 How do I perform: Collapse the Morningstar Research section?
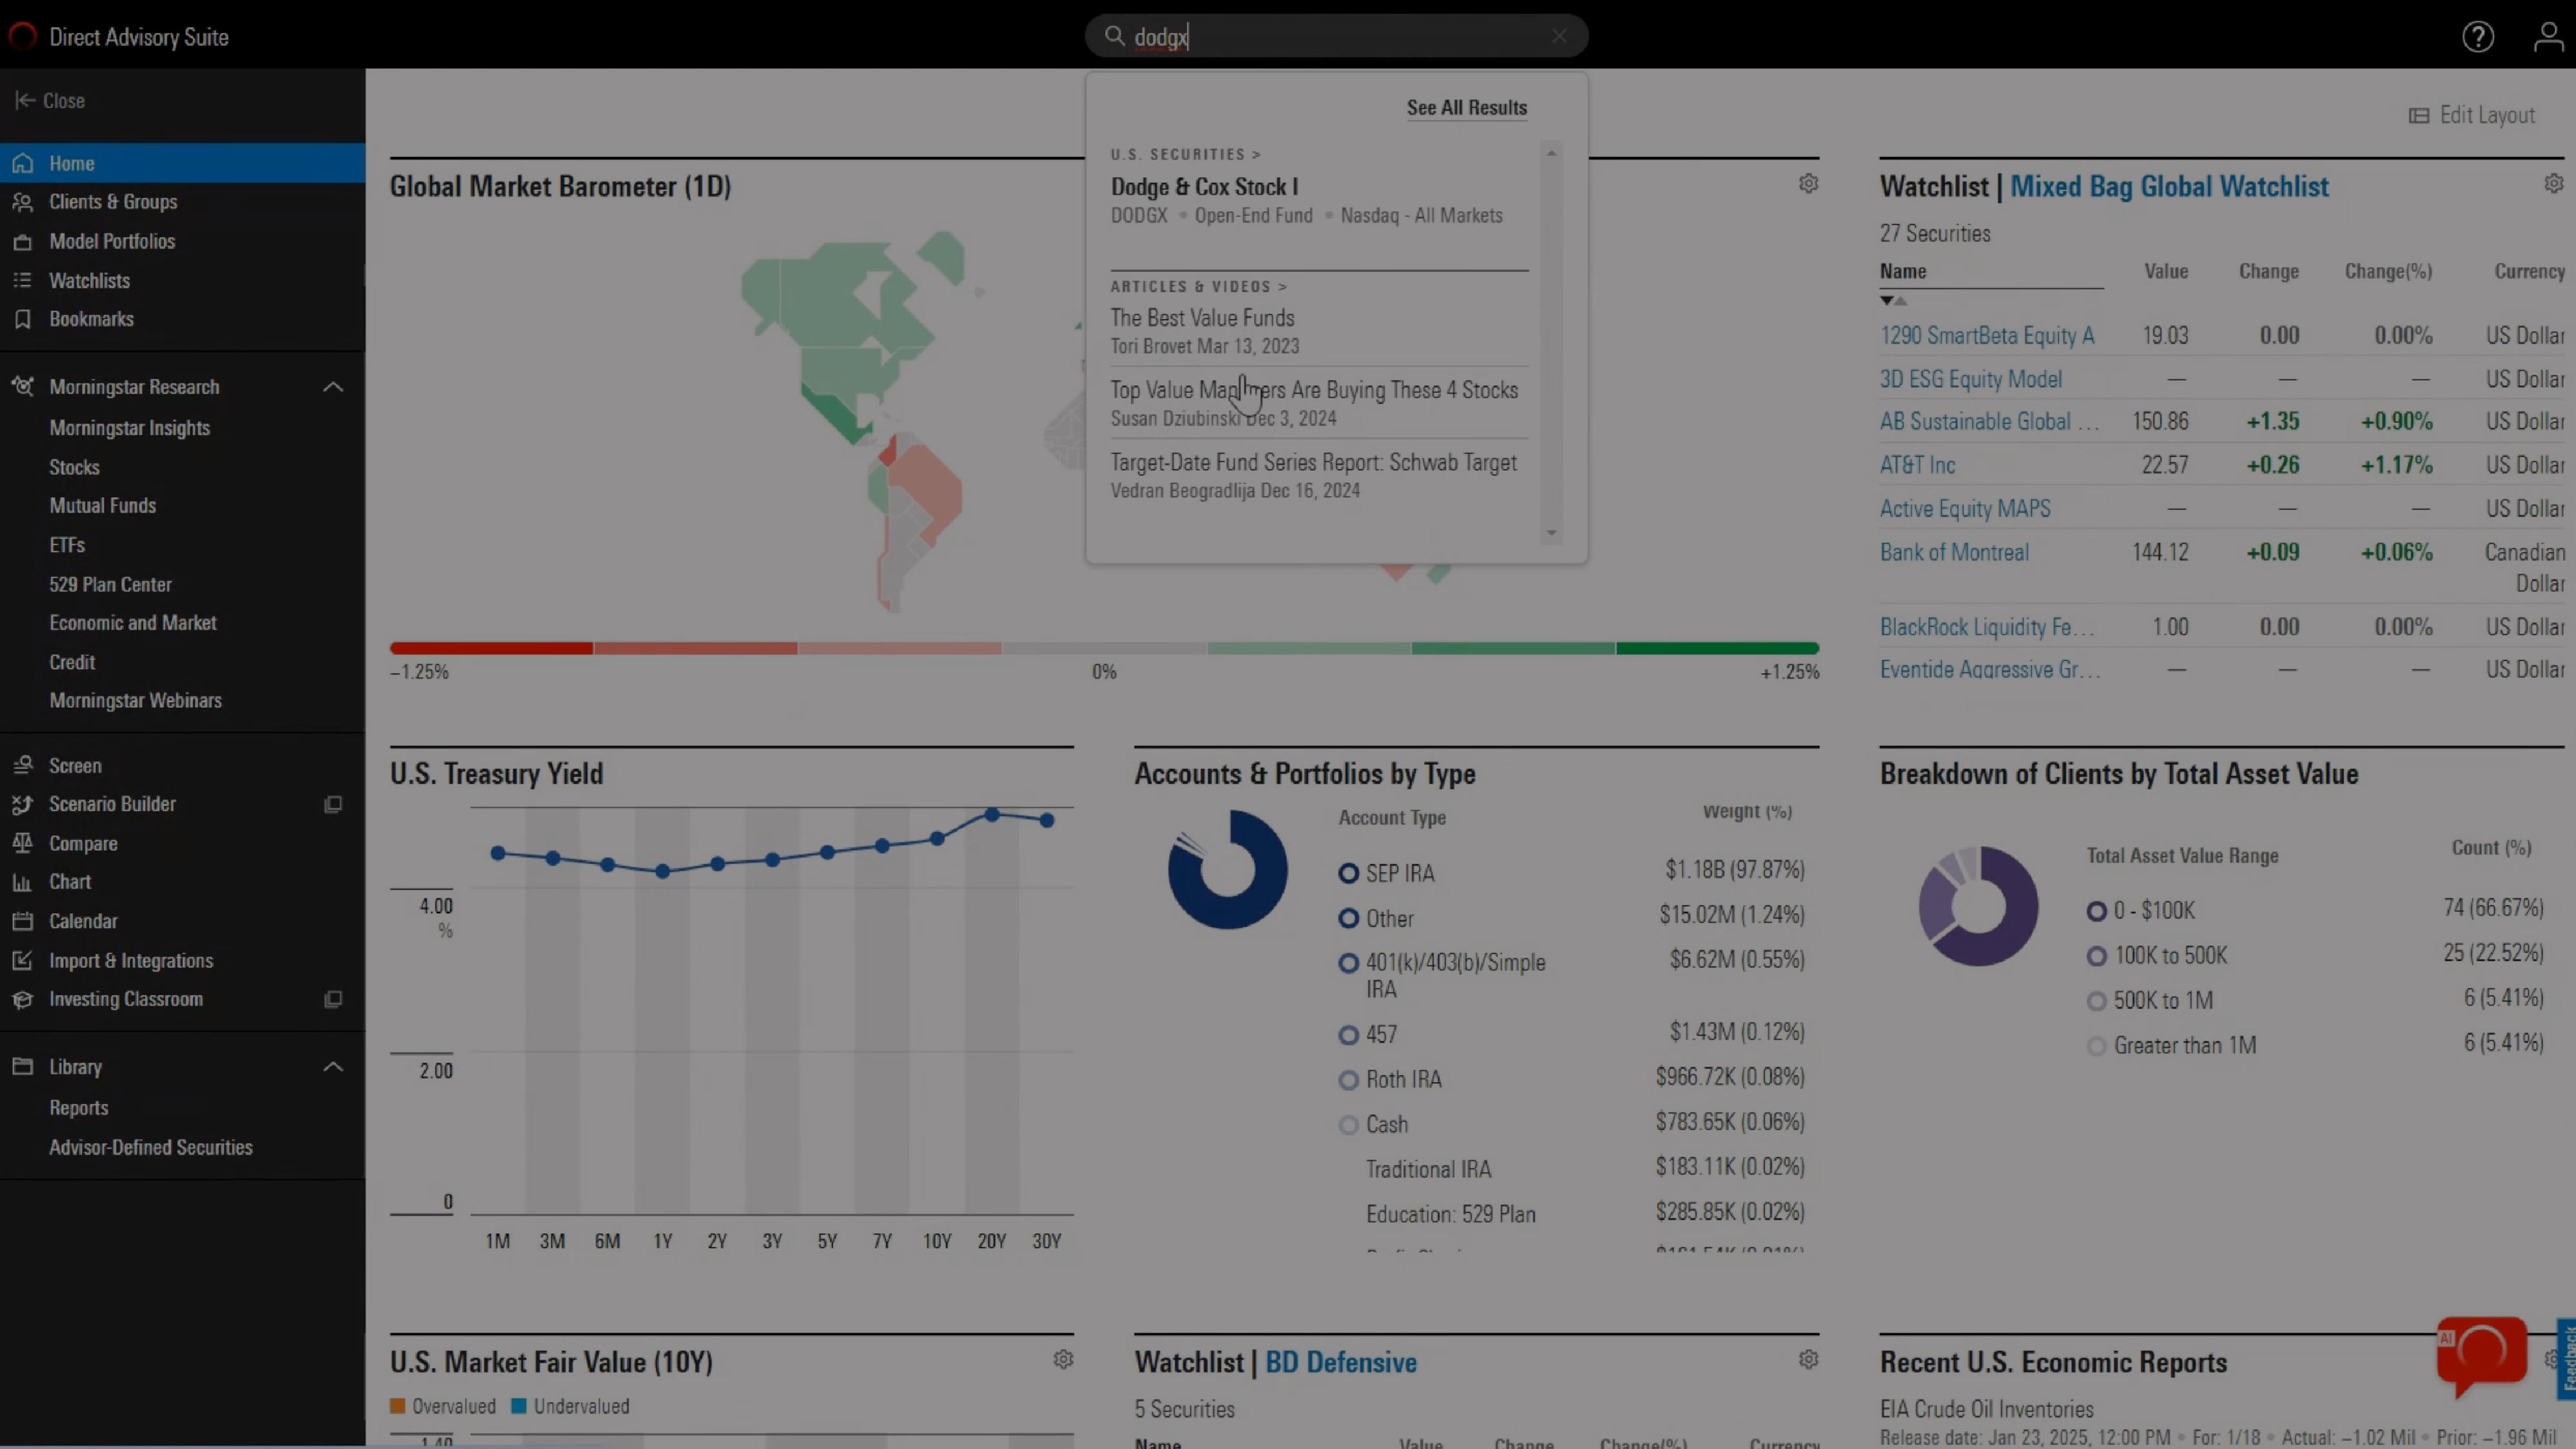[333, 387]
